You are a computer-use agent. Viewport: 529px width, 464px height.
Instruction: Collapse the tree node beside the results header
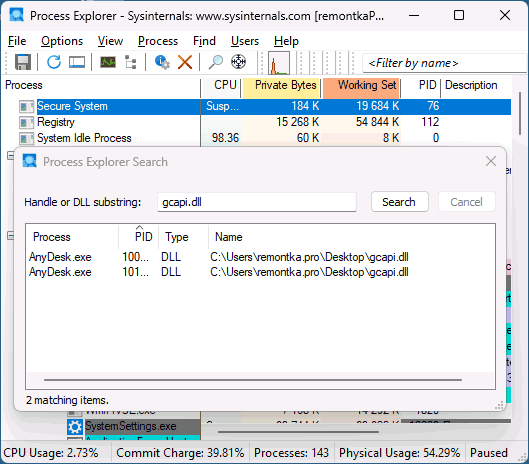(10, 236)
